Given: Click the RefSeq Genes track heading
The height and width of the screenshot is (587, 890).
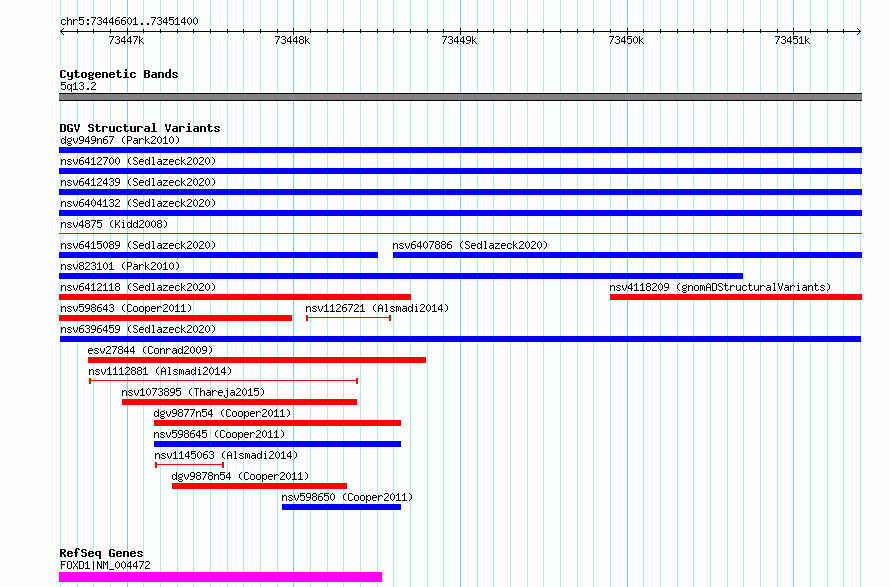Looking at the screenshot, I should (102, 553).
